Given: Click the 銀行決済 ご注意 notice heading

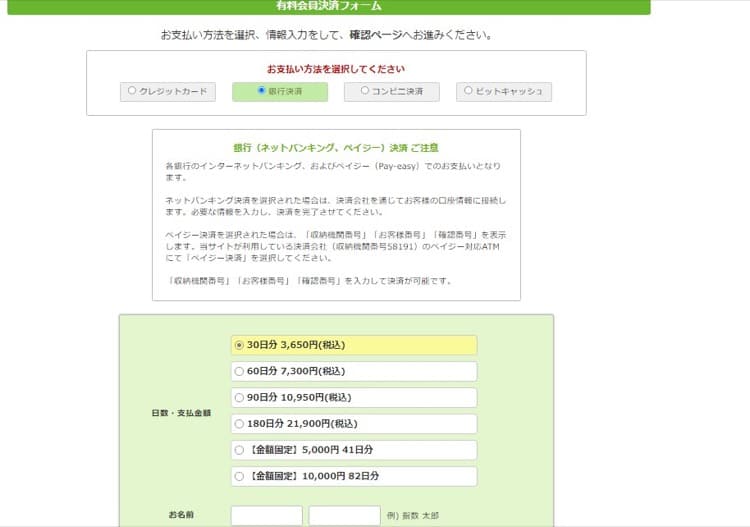Looking at the screenshot, I should click(335, 147).
